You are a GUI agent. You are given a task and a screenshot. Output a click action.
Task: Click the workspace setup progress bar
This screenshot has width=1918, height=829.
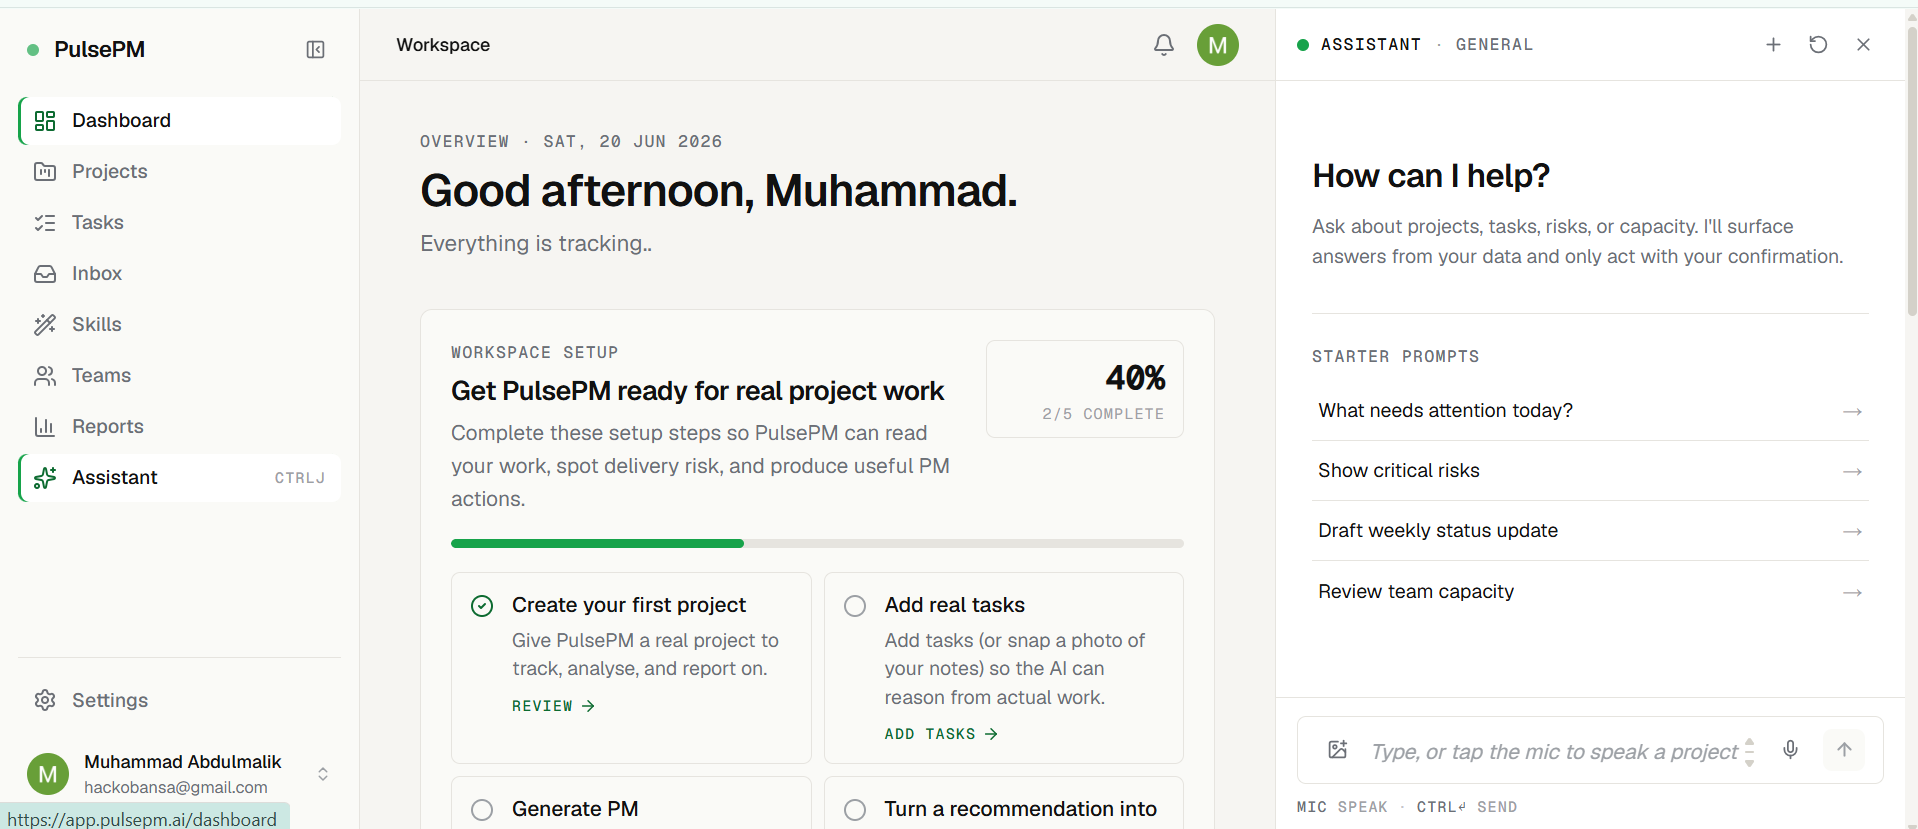click(x=817, y=544)
